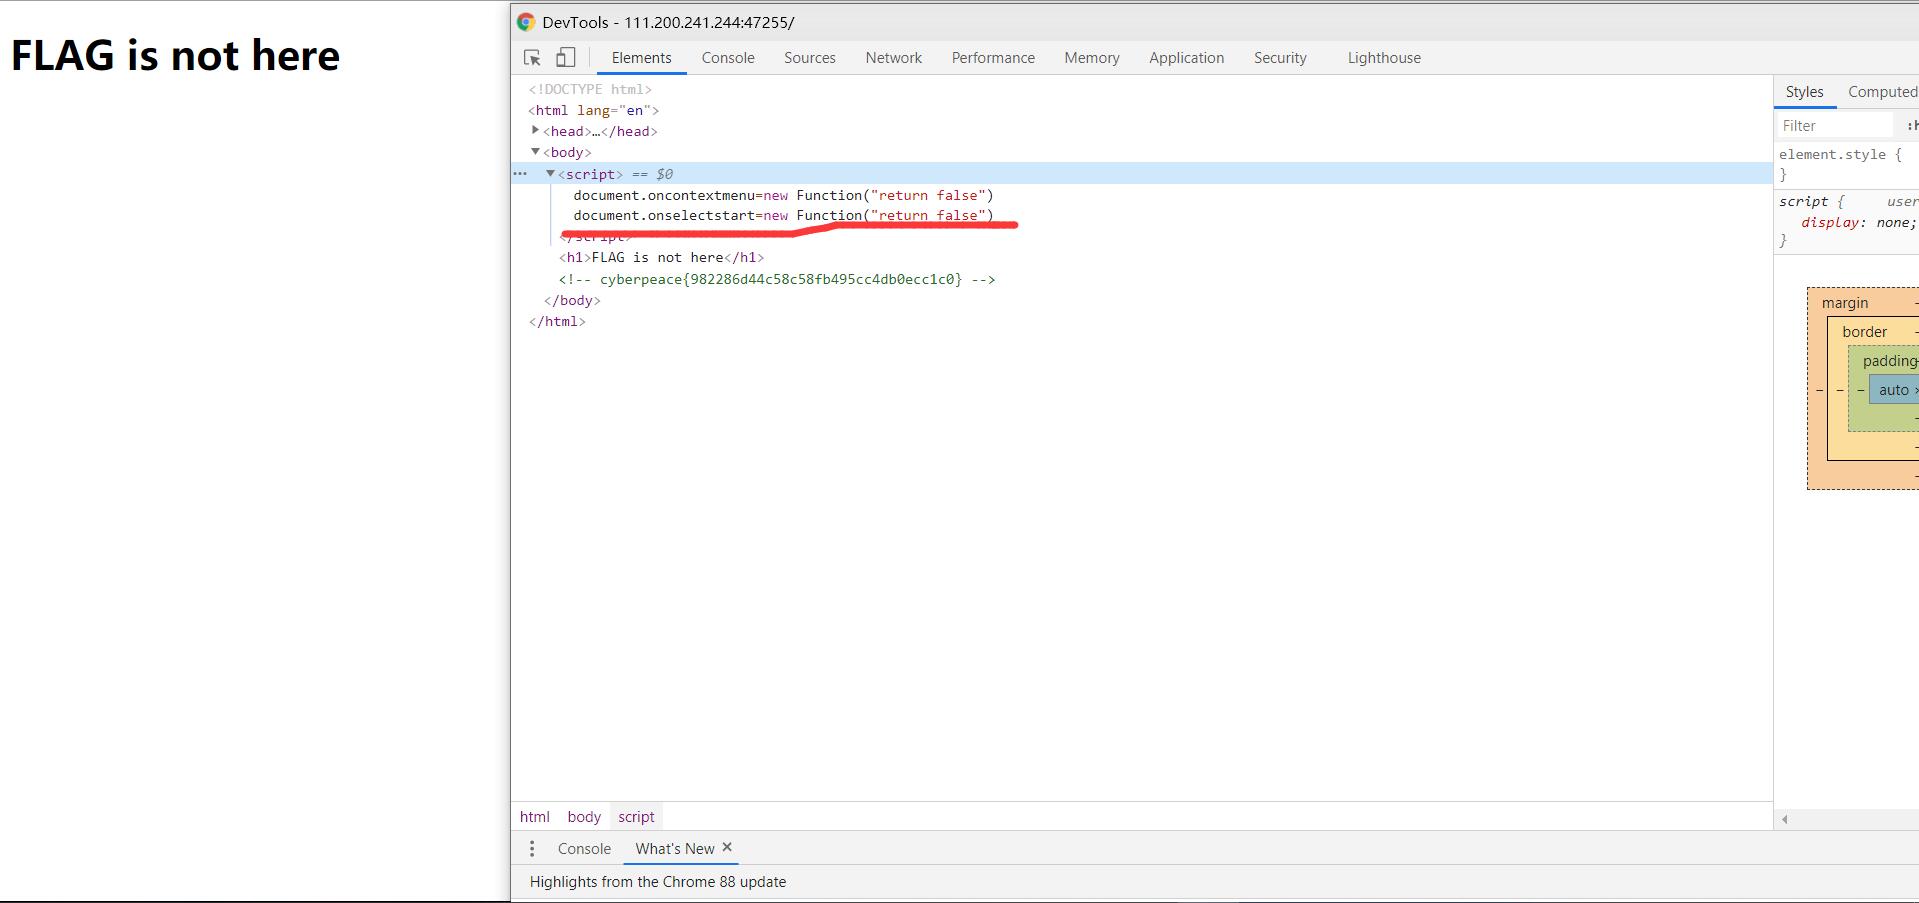Select the closing </html> tag line
Screen dimensions: 1919x903
tap(557, 321)
